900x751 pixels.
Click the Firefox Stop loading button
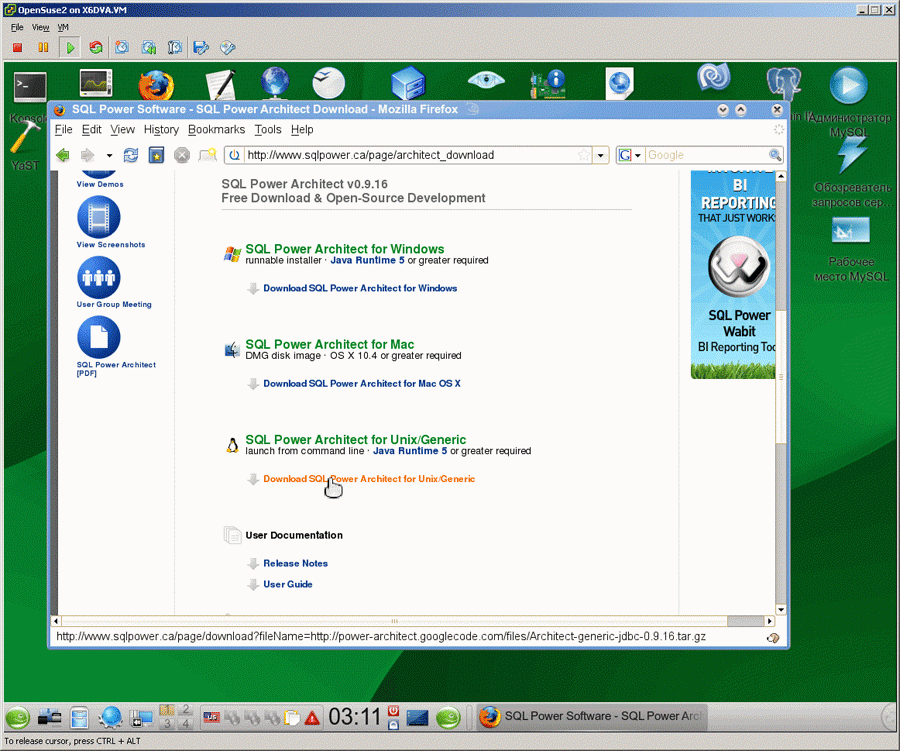182,155
